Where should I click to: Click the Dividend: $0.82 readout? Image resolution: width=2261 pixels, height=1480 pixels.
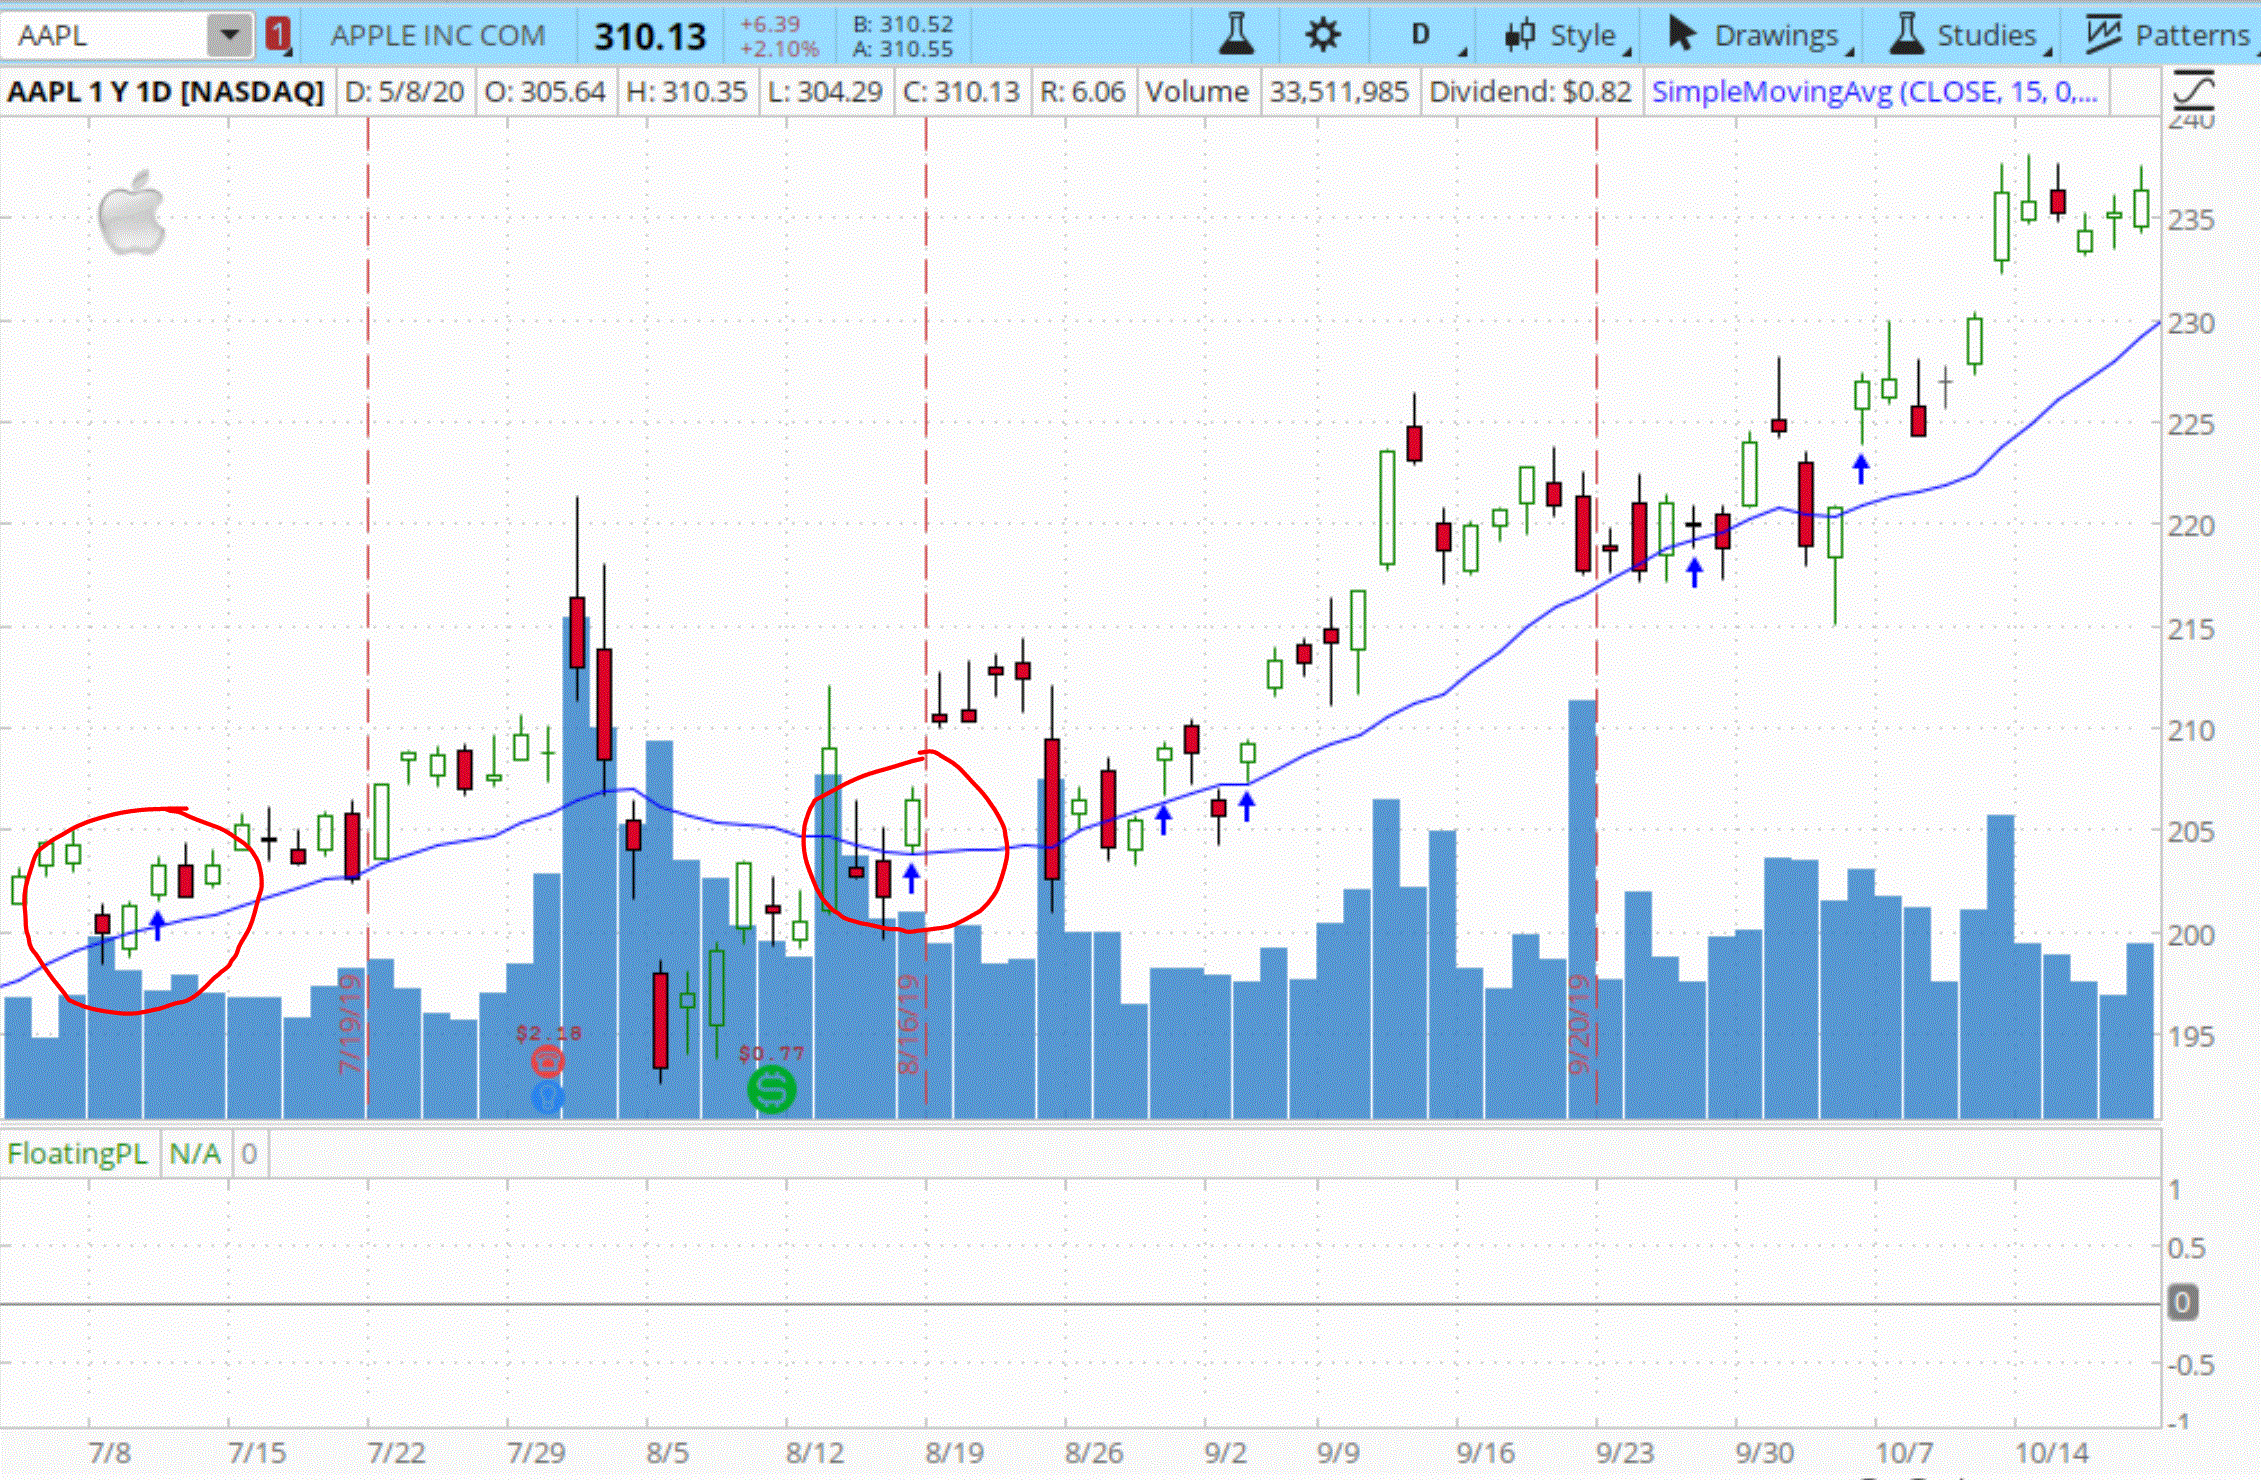click(x=1530, y=92)
